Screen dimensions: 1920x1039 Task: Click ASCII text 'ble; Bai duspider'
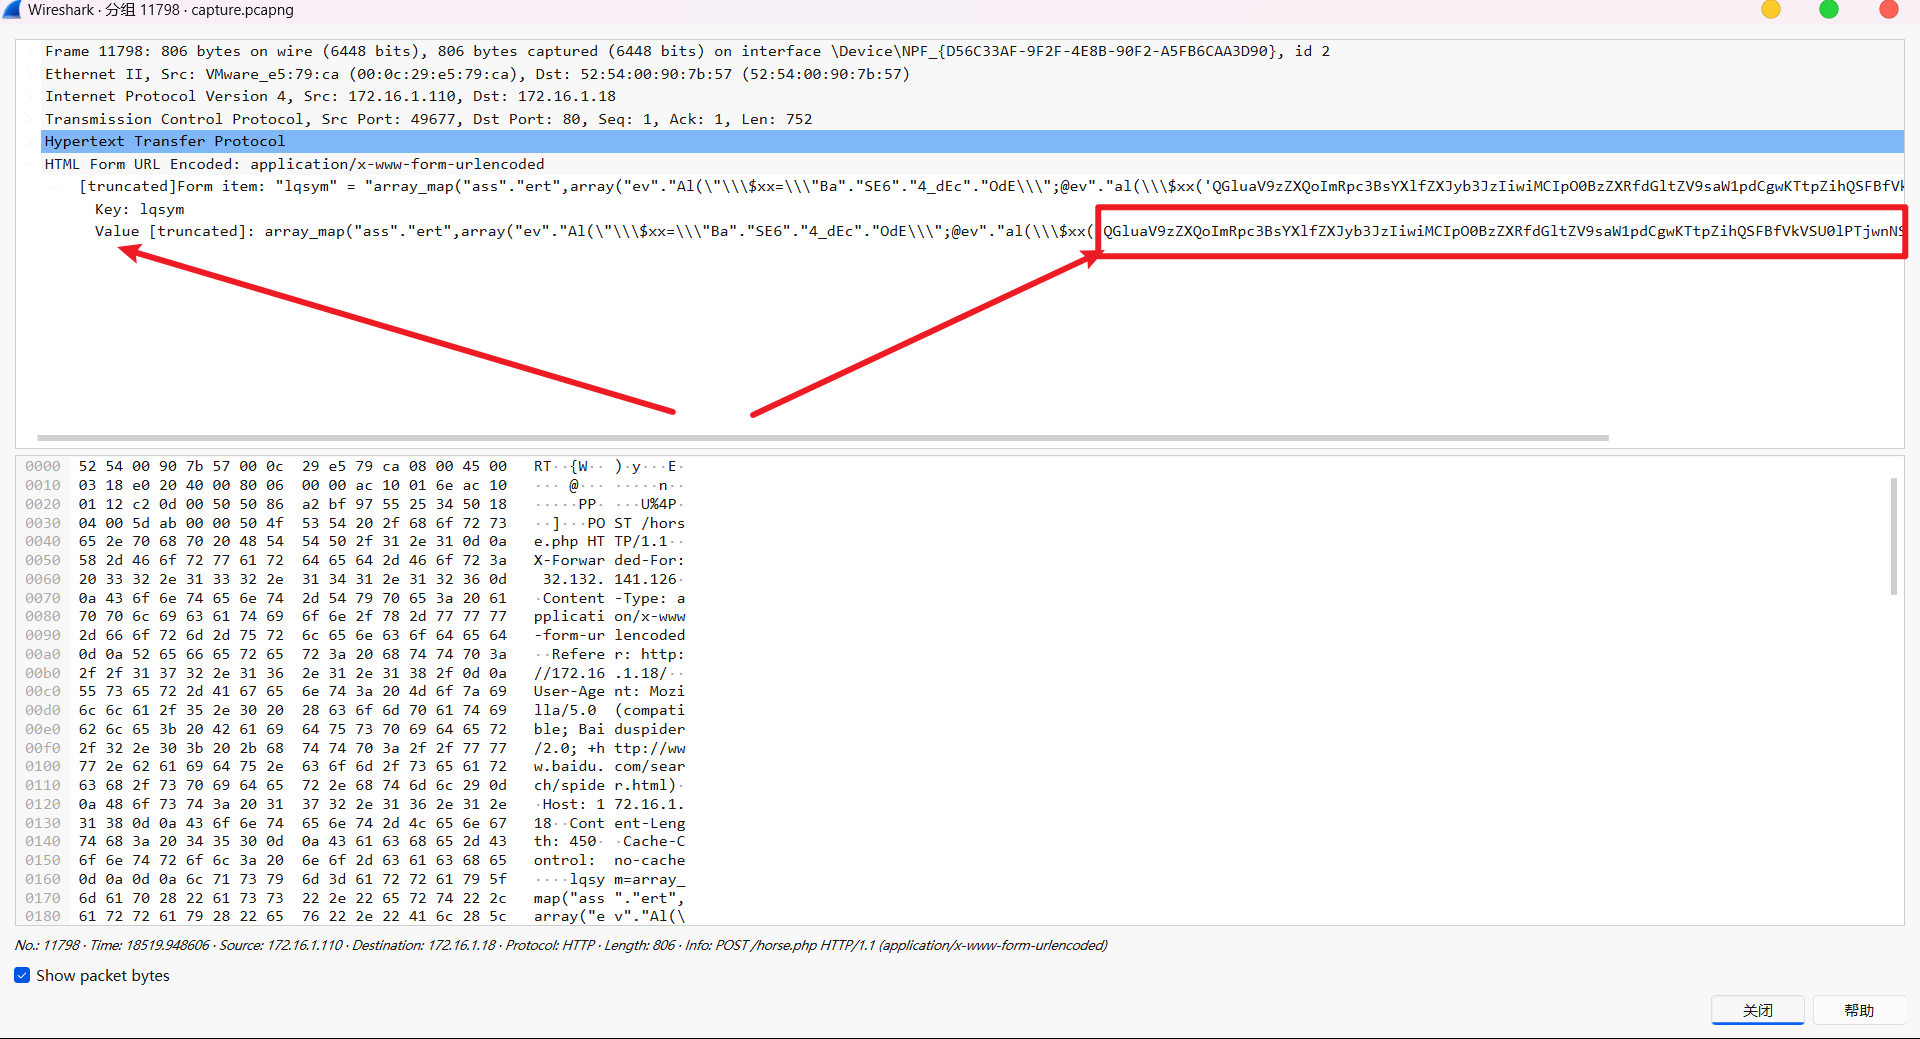(x=609, y=729)
